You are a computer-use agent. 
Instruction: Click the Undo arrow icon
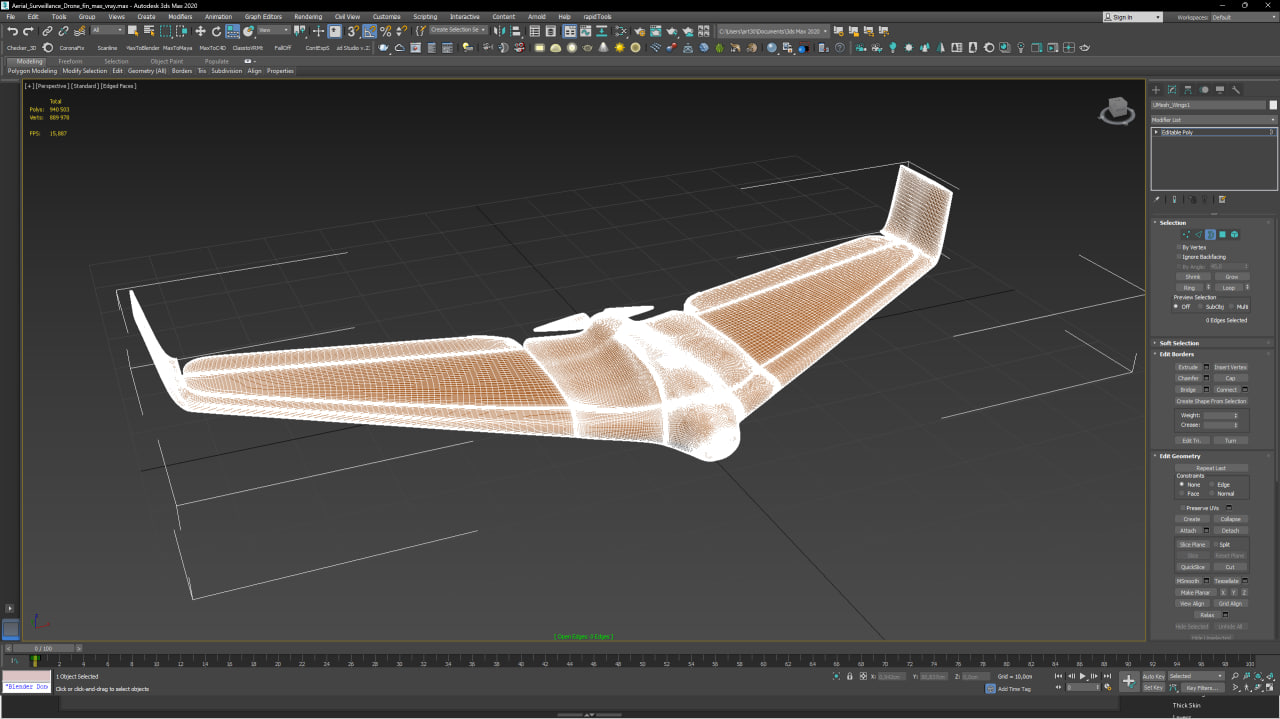click(12, 31)
